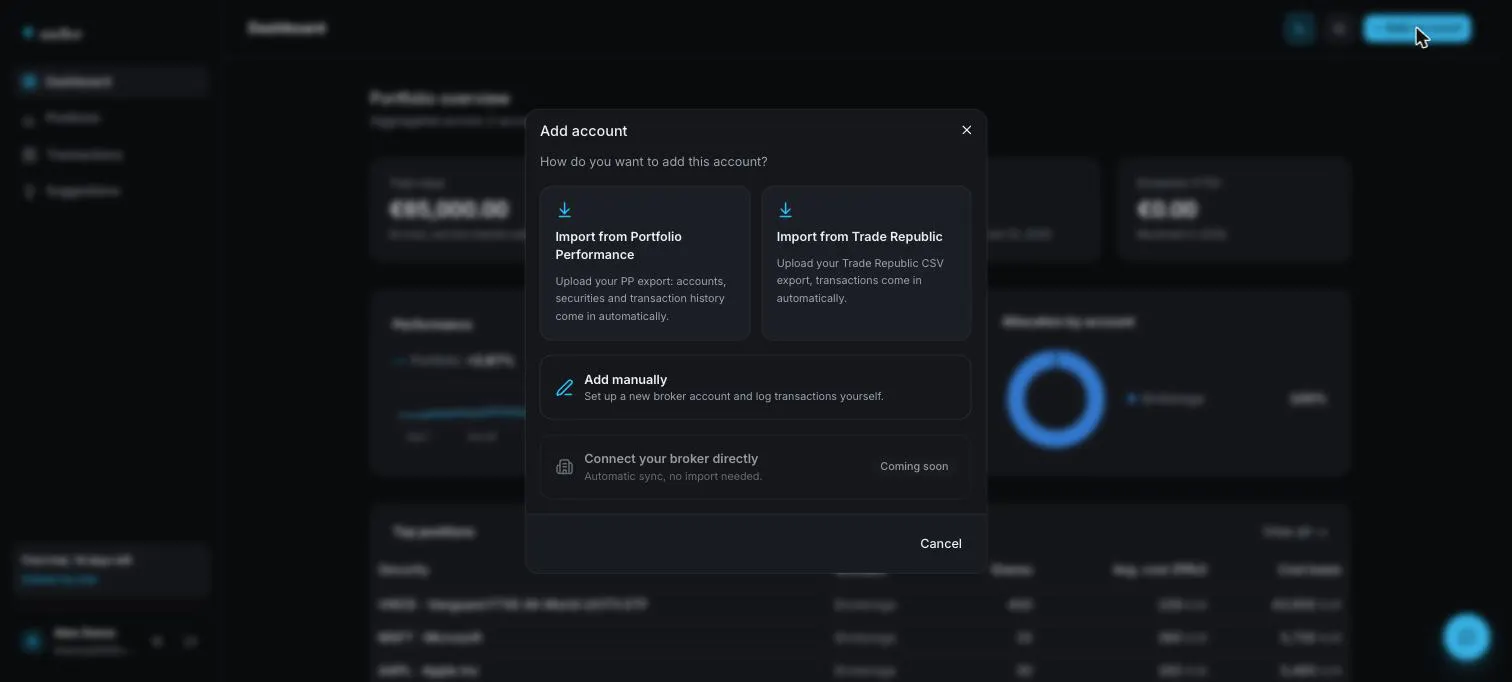Click the bank building icon for broker connection
This screenshot has width=1512, height=682.
pos(564,467)
